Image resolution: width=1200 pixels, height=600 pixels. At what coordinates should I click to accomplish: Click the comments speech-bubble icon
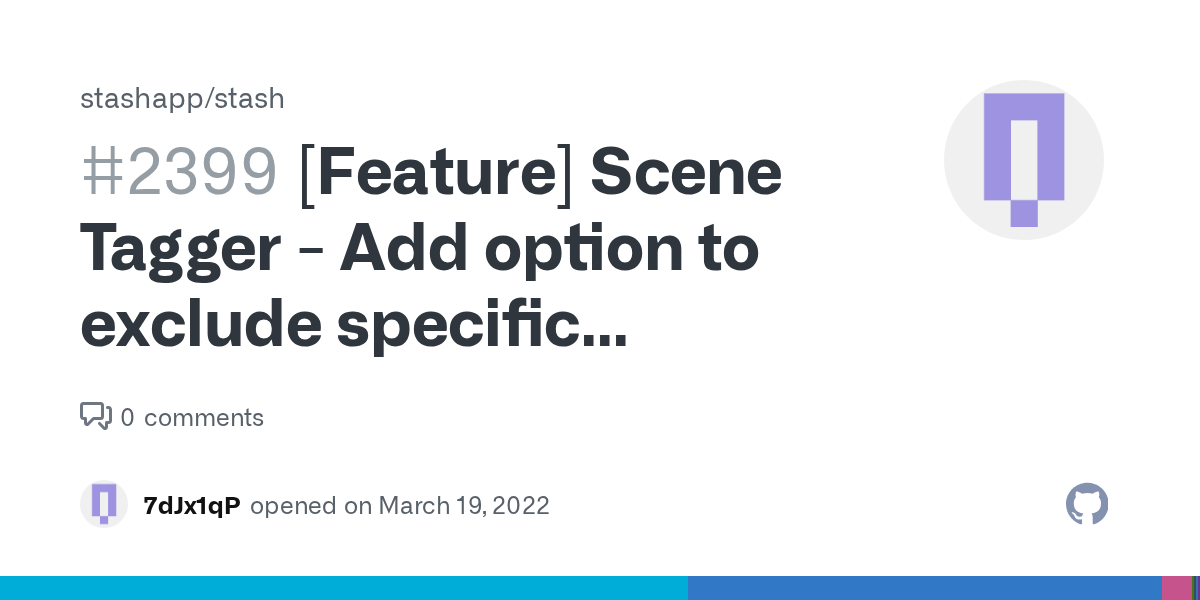coord(96,416)
